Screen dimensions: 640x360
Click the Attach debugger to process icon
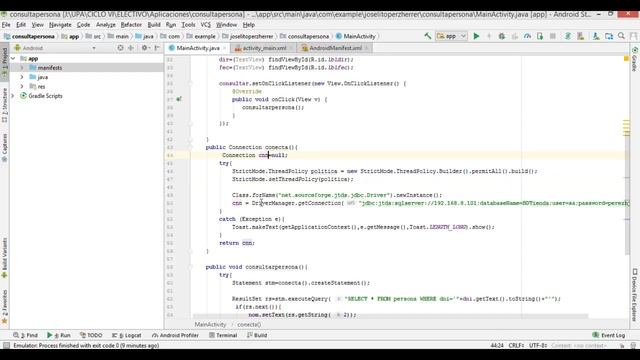(540, 36)
